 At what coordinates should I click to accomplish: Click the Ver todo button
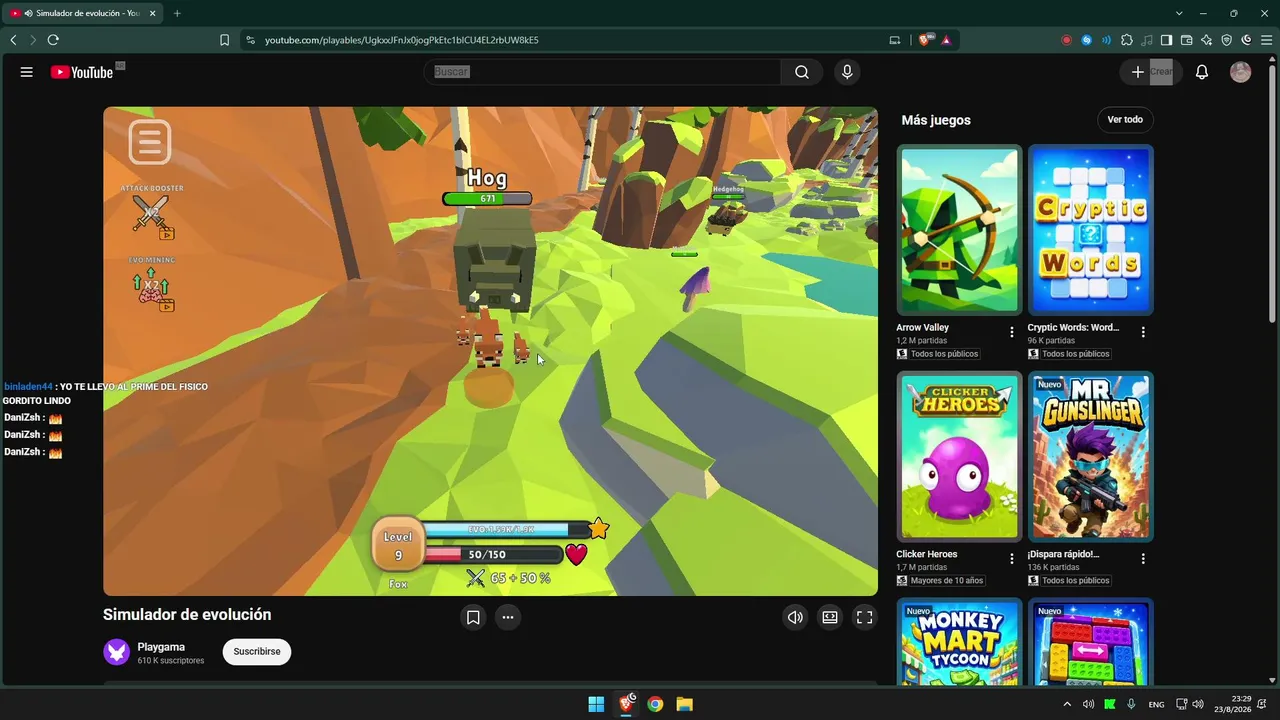point(1125,120)
